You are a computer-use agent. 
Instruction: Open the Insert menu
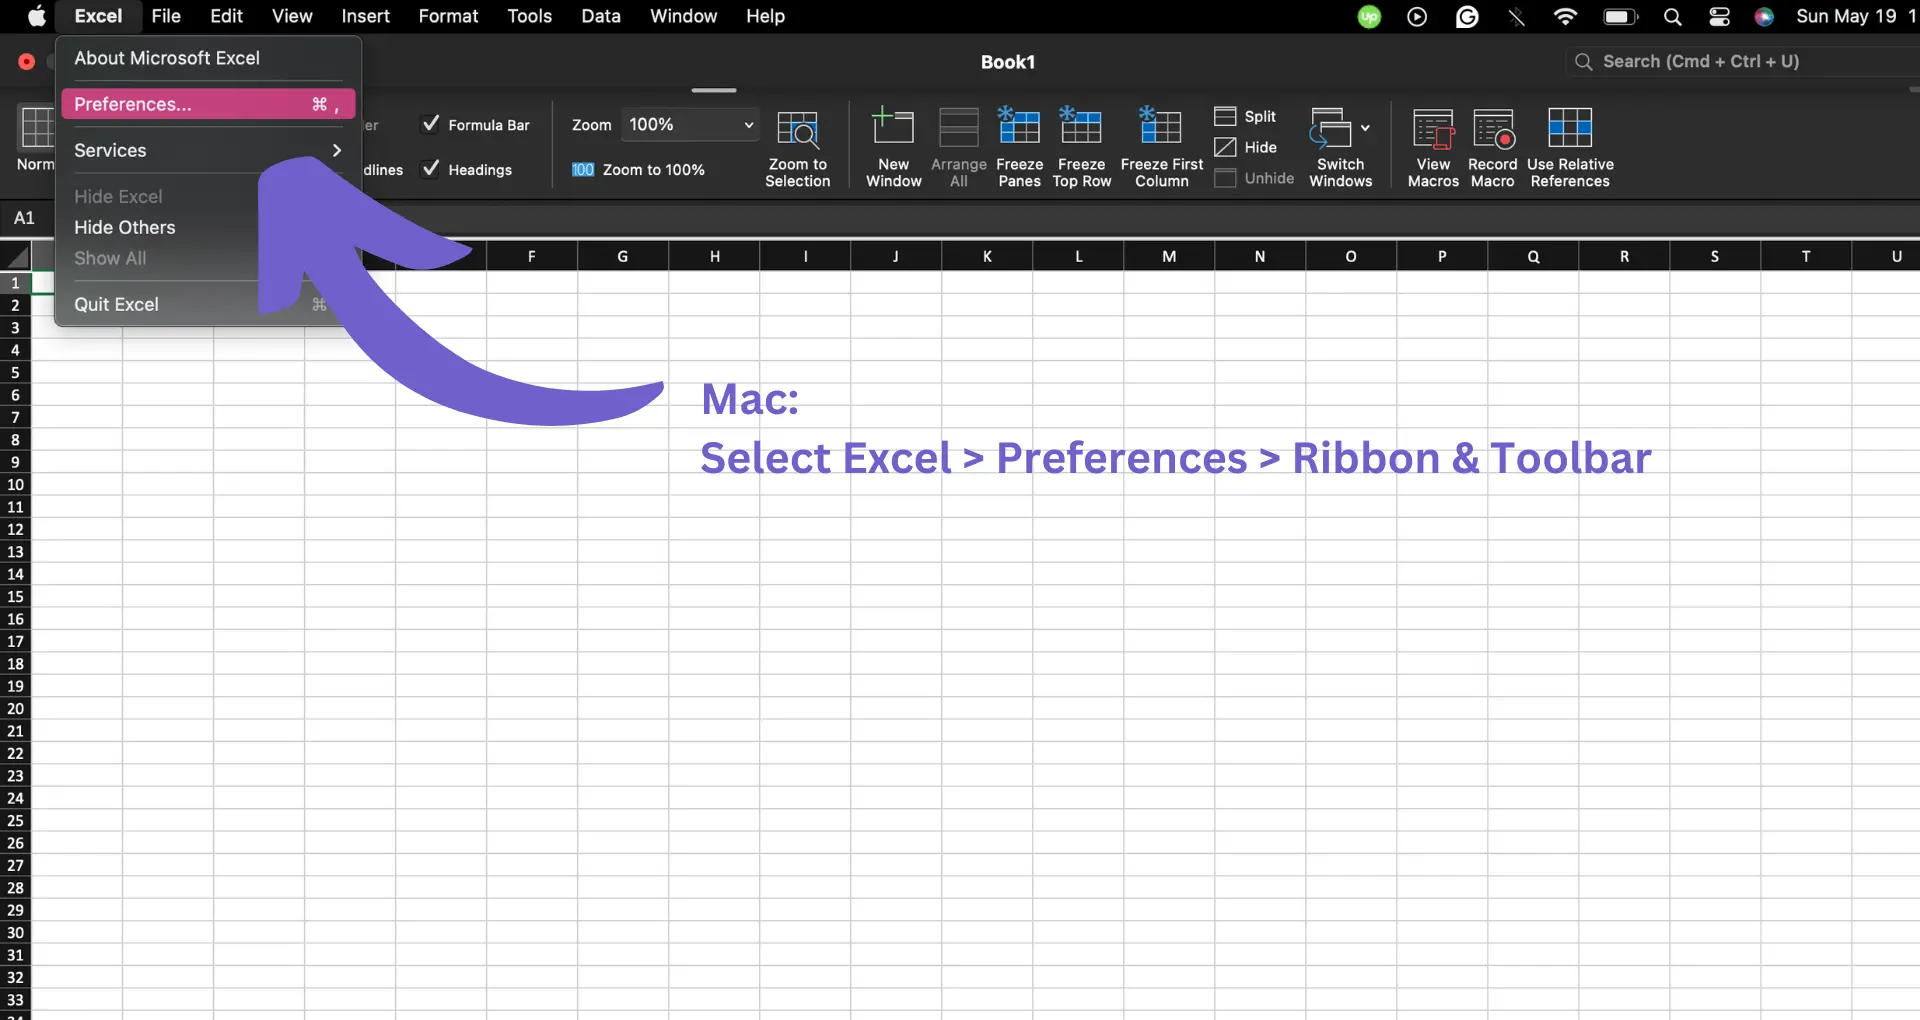(x=365, y=16)
